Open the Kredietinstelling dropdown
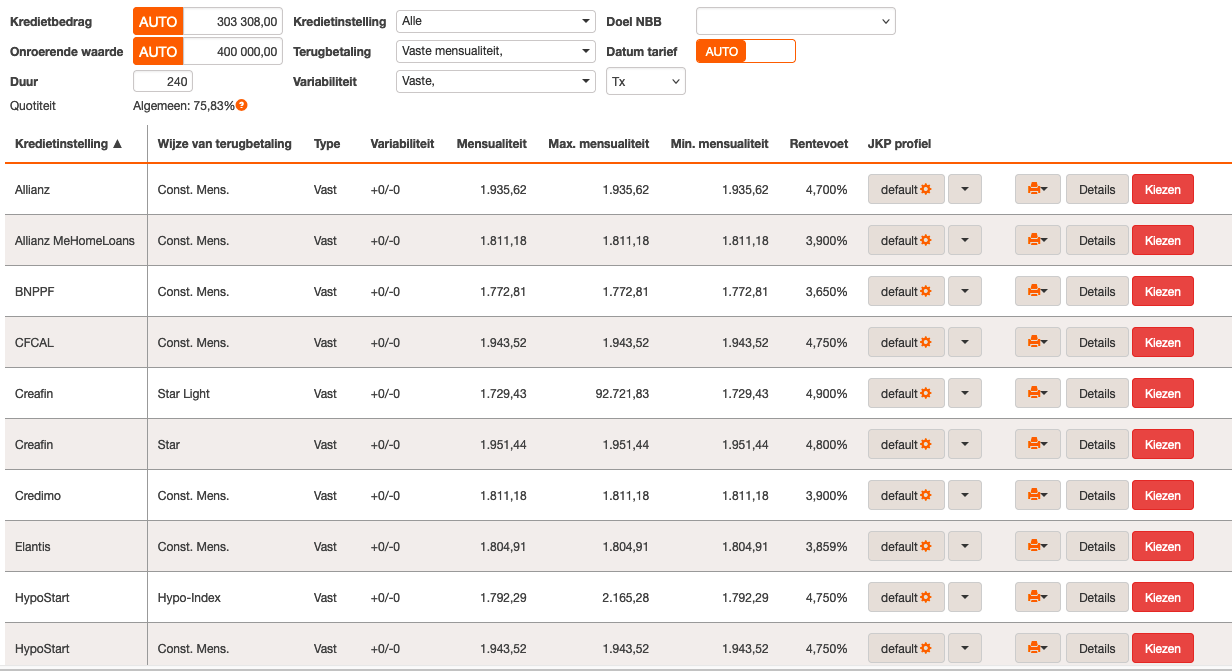The height and width of the screenshot is (671, 1232). click(x=495, y=22)
